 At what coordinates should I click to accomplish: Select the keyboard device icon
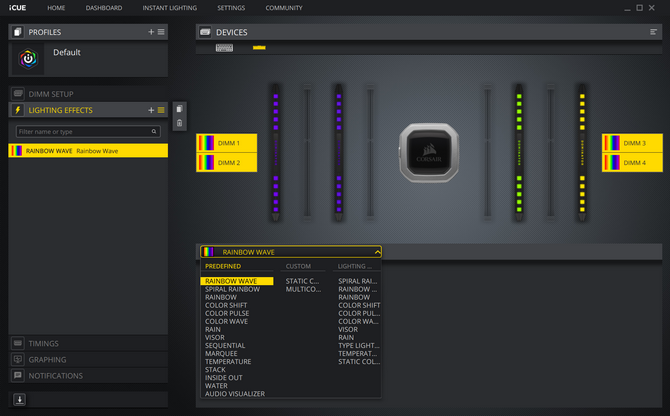224,48
